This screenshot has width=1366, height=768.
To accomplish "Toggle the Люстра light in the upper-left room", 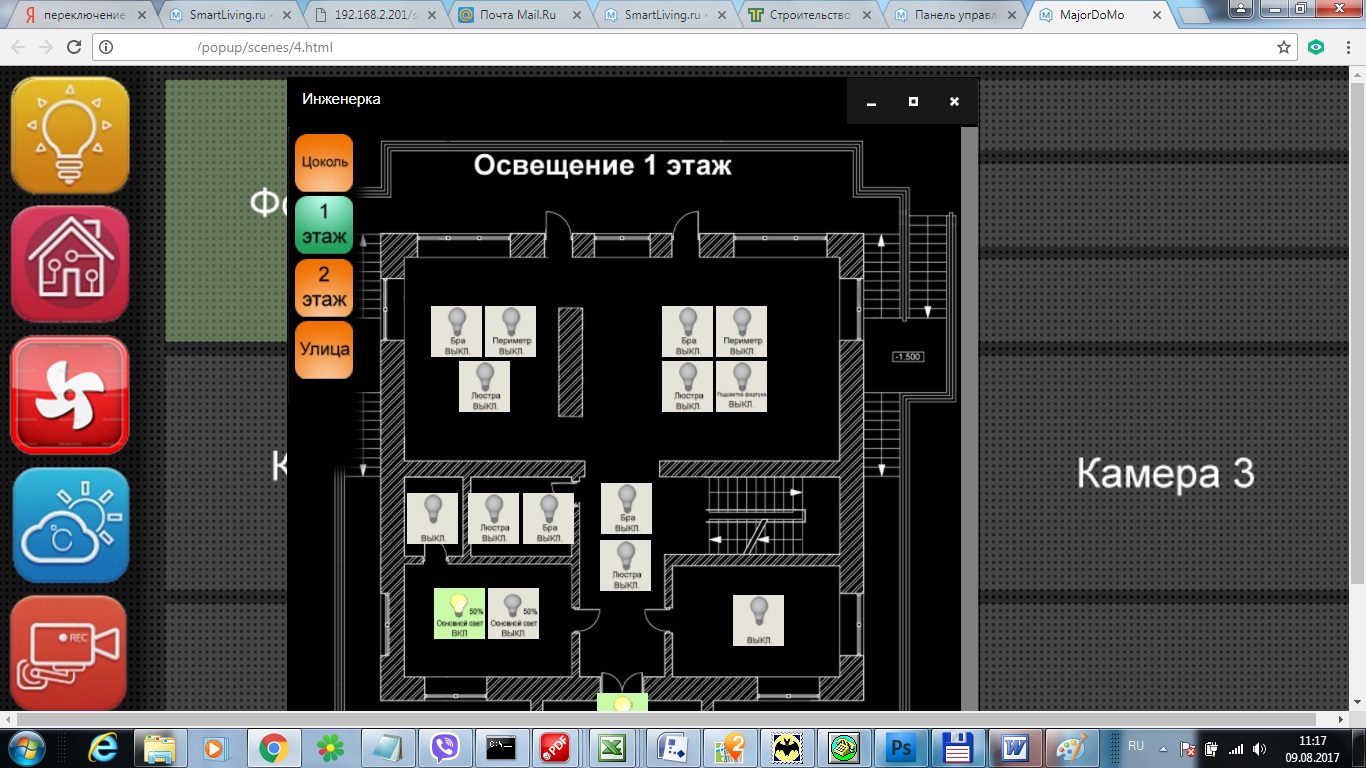I will 485,386.
